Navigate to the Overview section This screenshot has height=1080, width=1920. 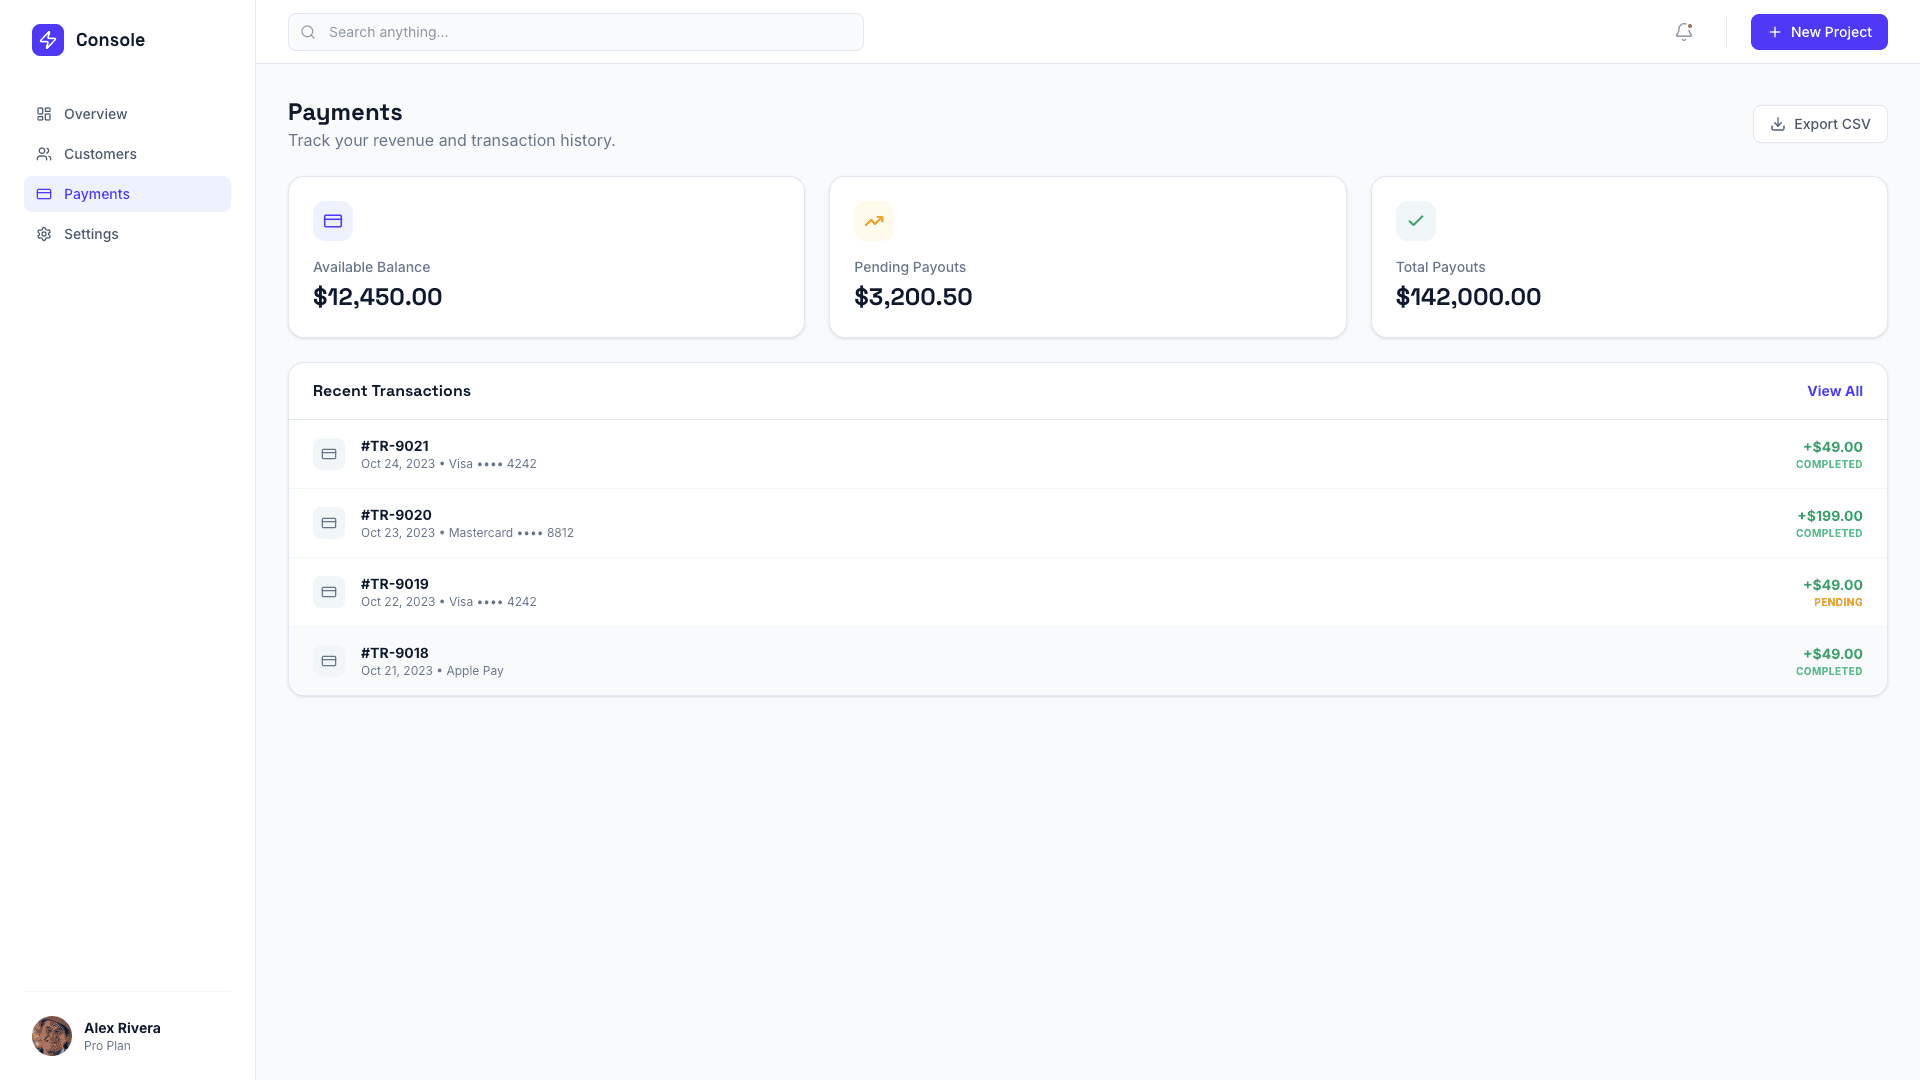click(95, 114)
